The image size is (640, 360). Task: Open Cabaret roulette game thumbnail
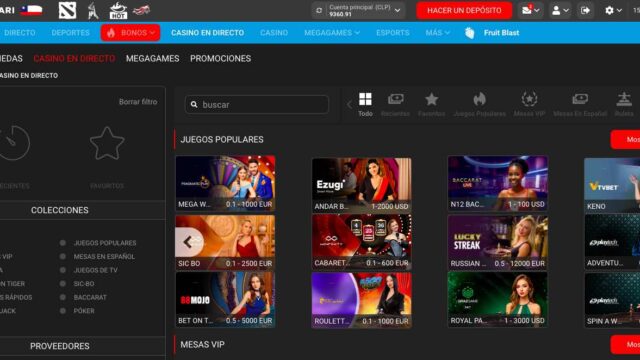point(362,242)
